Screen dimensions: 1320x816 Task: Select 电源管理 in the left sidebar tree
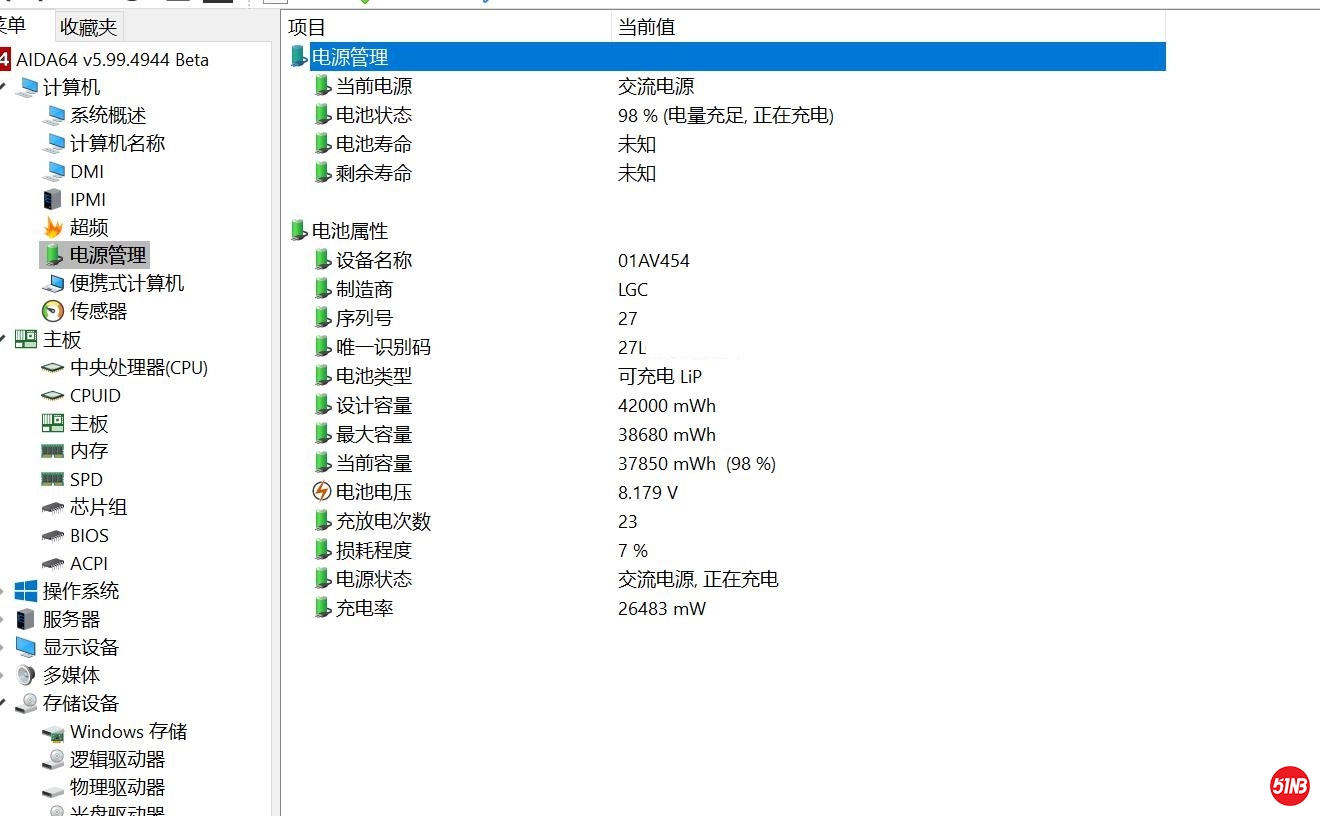(108, 255)
